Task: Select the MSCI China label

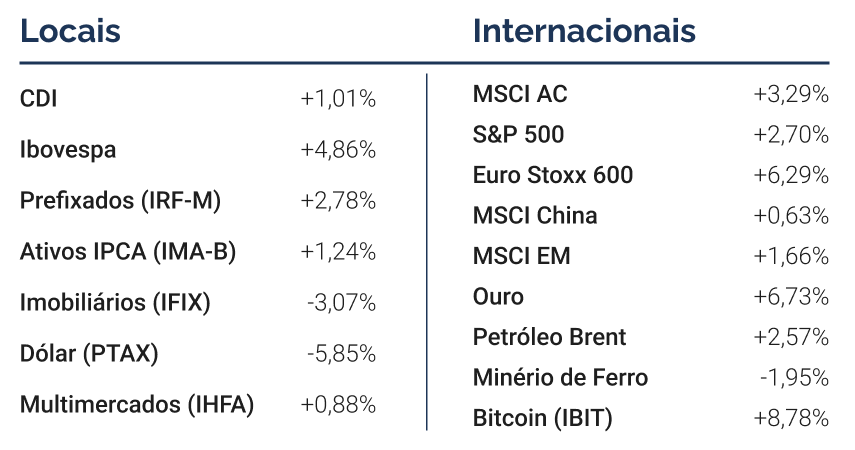Action: pos(535,215)
